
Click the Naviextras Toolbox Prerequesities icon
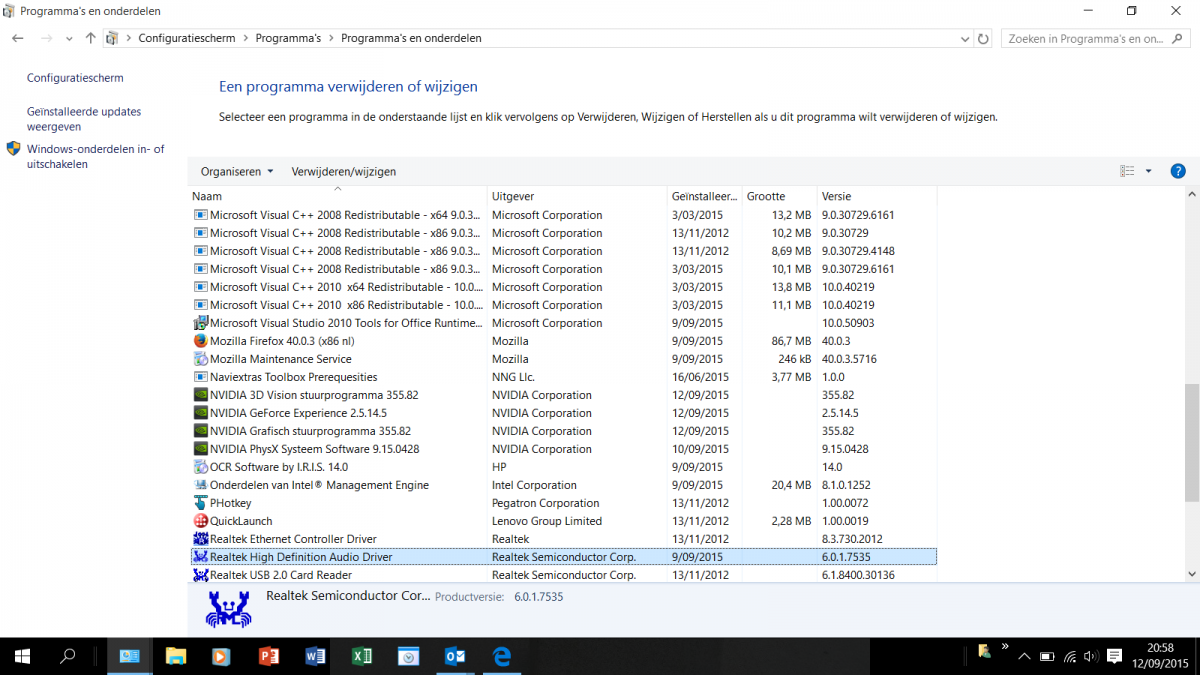pyautogui.click(x=200, y=377)
